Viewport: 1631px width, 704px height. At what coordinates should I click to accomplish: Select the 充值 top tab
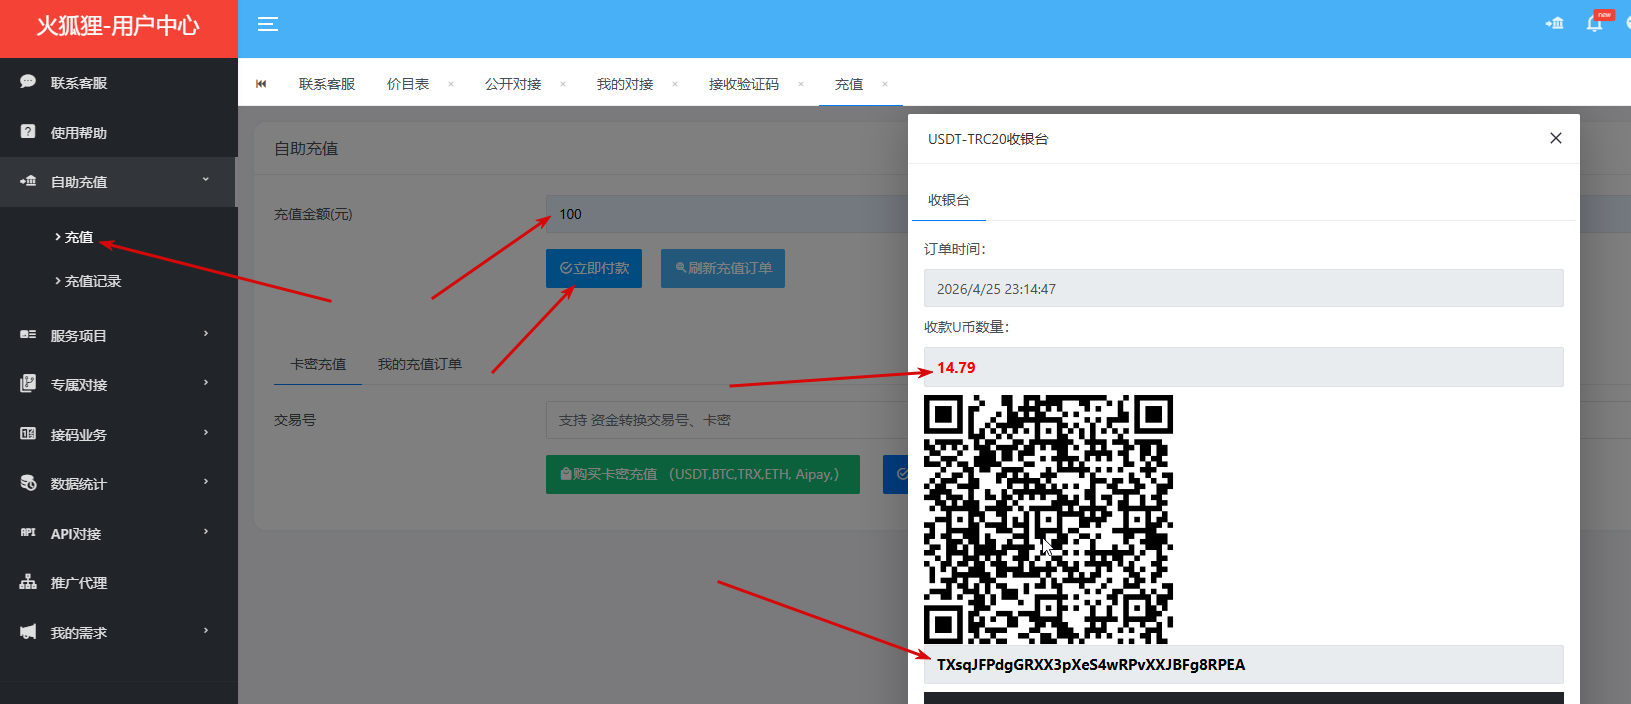click(x=849, y=84)
